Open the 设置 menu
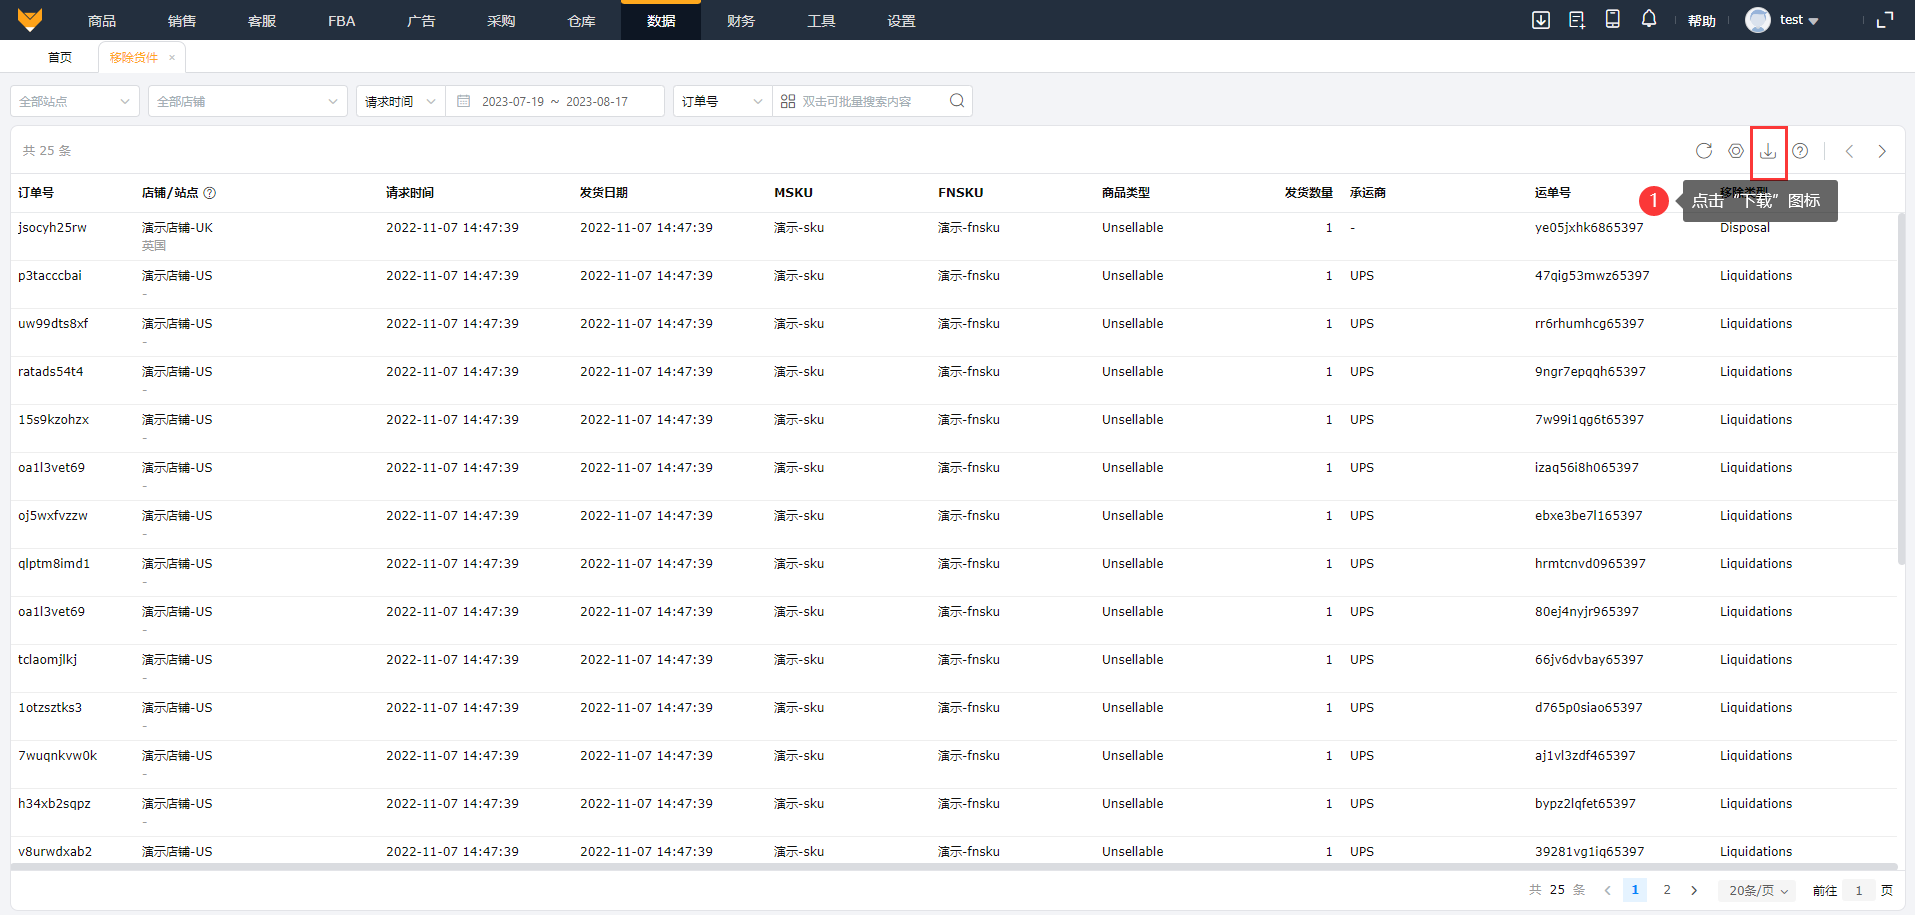The image size is (1915, 915). [x=901, y=20]
